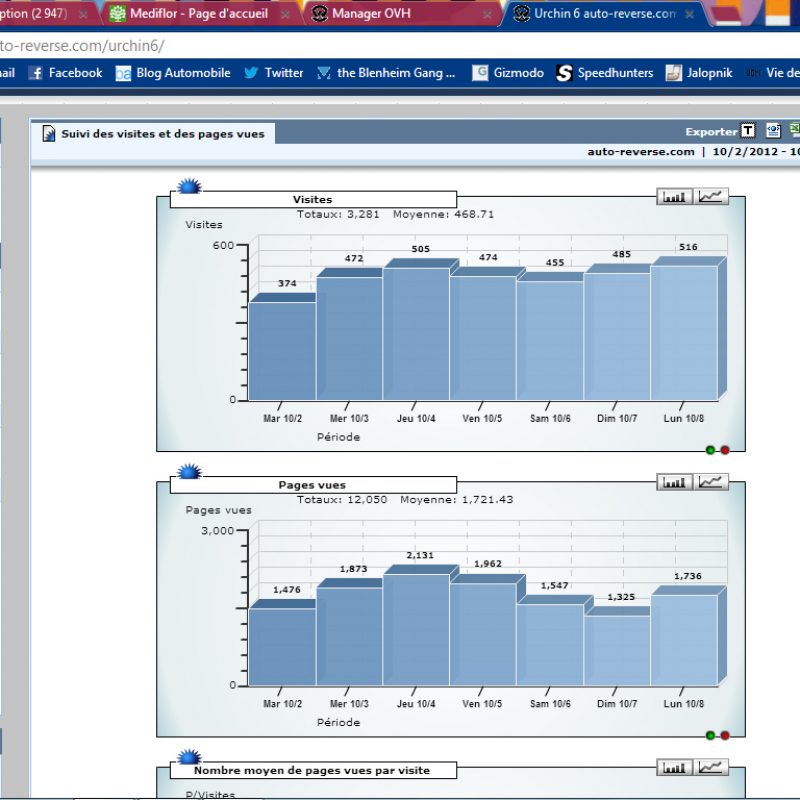The image size is (800, 800).
Task: Click green dot under Visites chart
Action: tap(710, 450)
